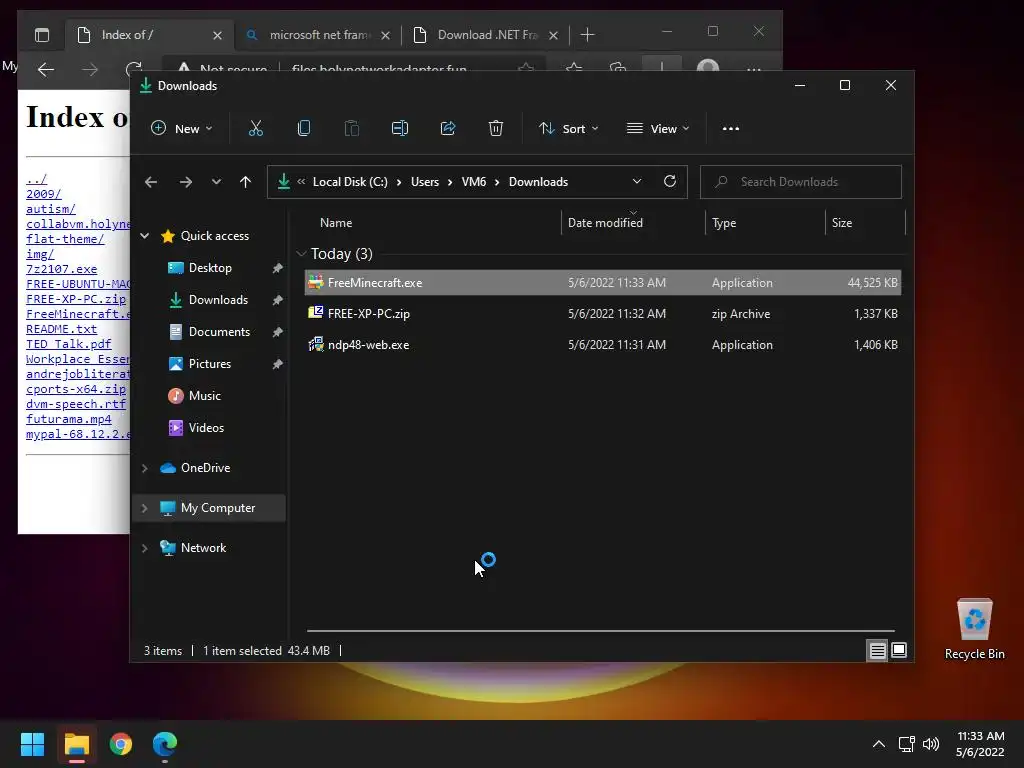This screenshot has width=1024, height=768.
Task: Click the Delete trash icon in toolbar
Action: coord(496,129)
